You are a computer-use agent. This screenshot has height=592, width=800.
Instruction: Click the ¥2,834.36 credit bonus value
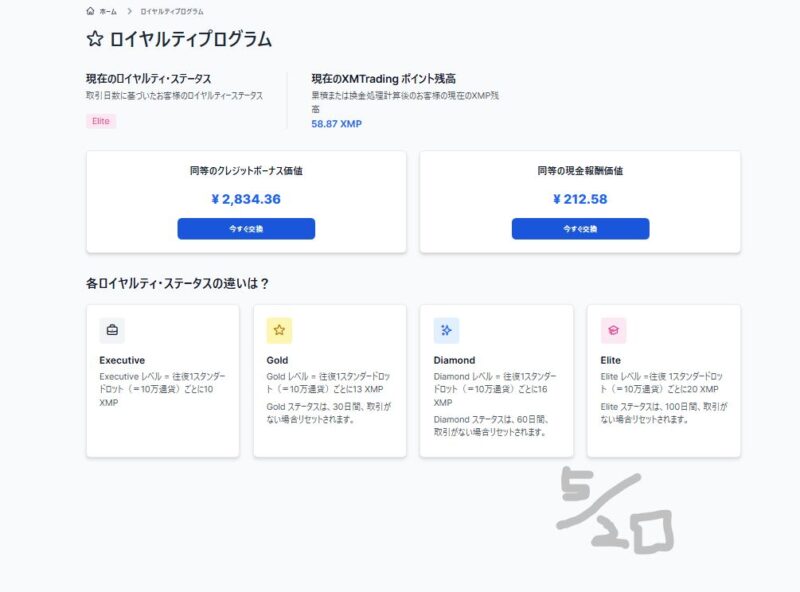coord(246,199)
